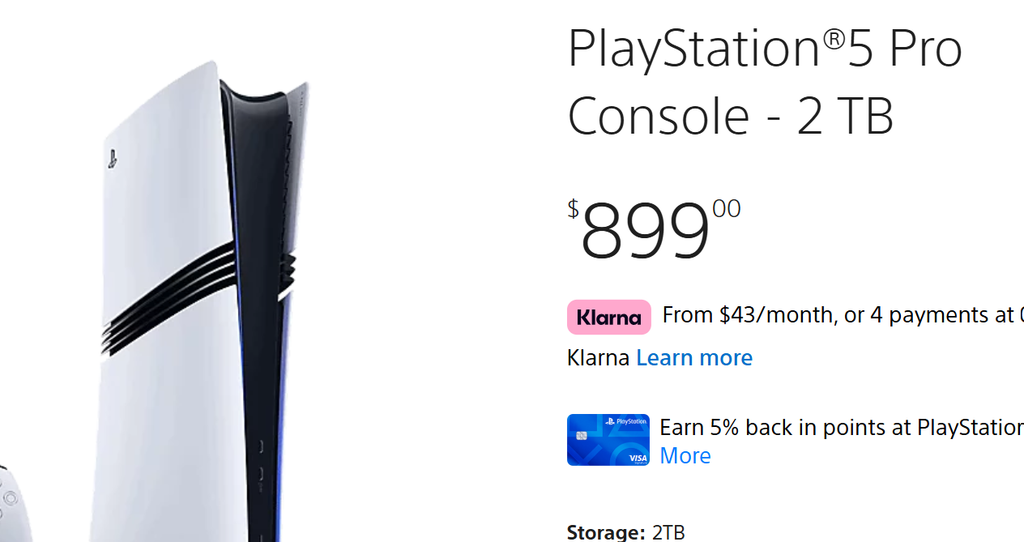
Task: Click the Visa logo on the card
Action: click(638, 458)
